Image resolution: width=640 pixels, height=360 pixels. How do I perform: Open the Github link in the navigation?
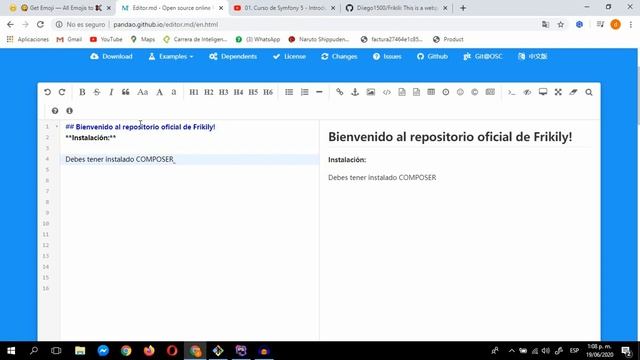(x=432, y=56)
